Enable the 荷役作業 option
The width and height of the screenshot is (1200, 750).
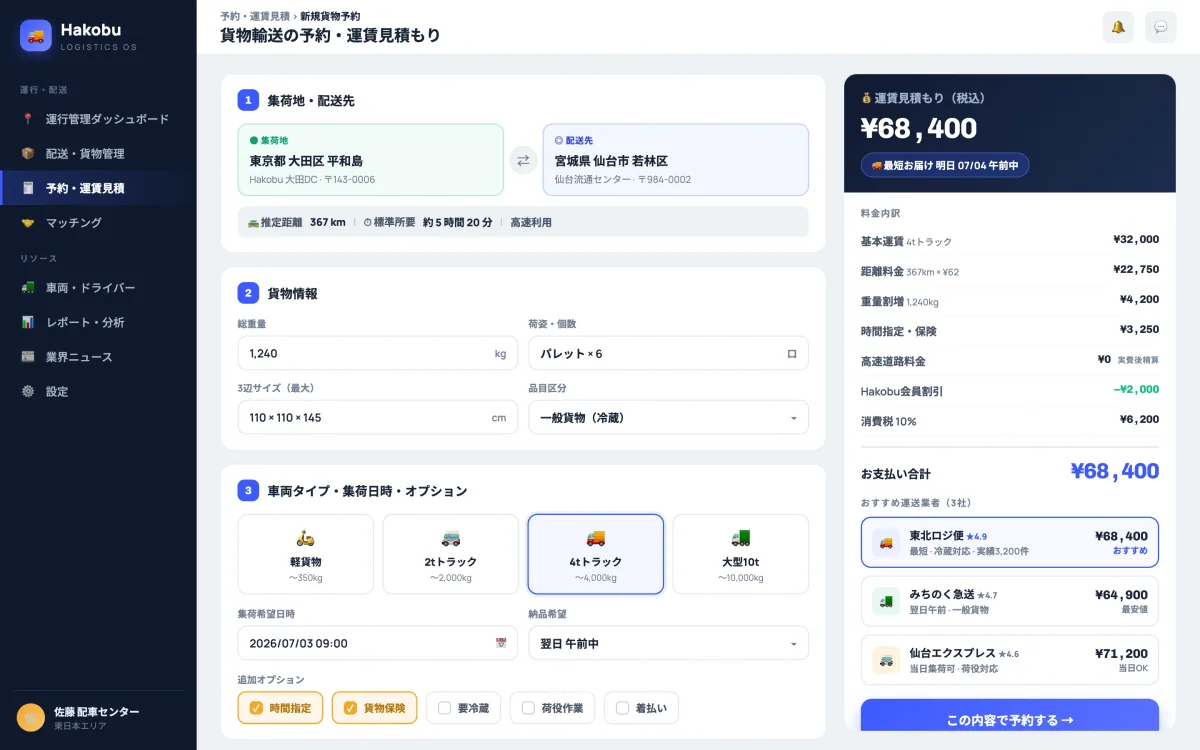[552, 708]
